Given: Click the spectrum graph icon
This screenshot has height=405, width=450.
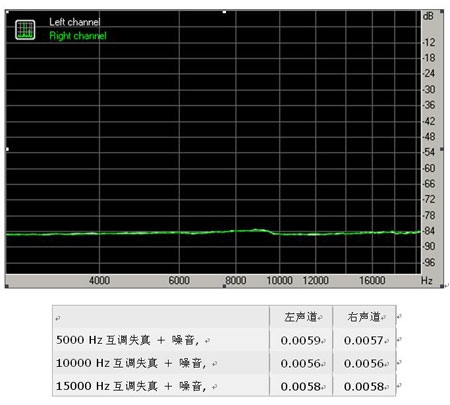Looking at the screenshot, I should (x=25, y=30).
